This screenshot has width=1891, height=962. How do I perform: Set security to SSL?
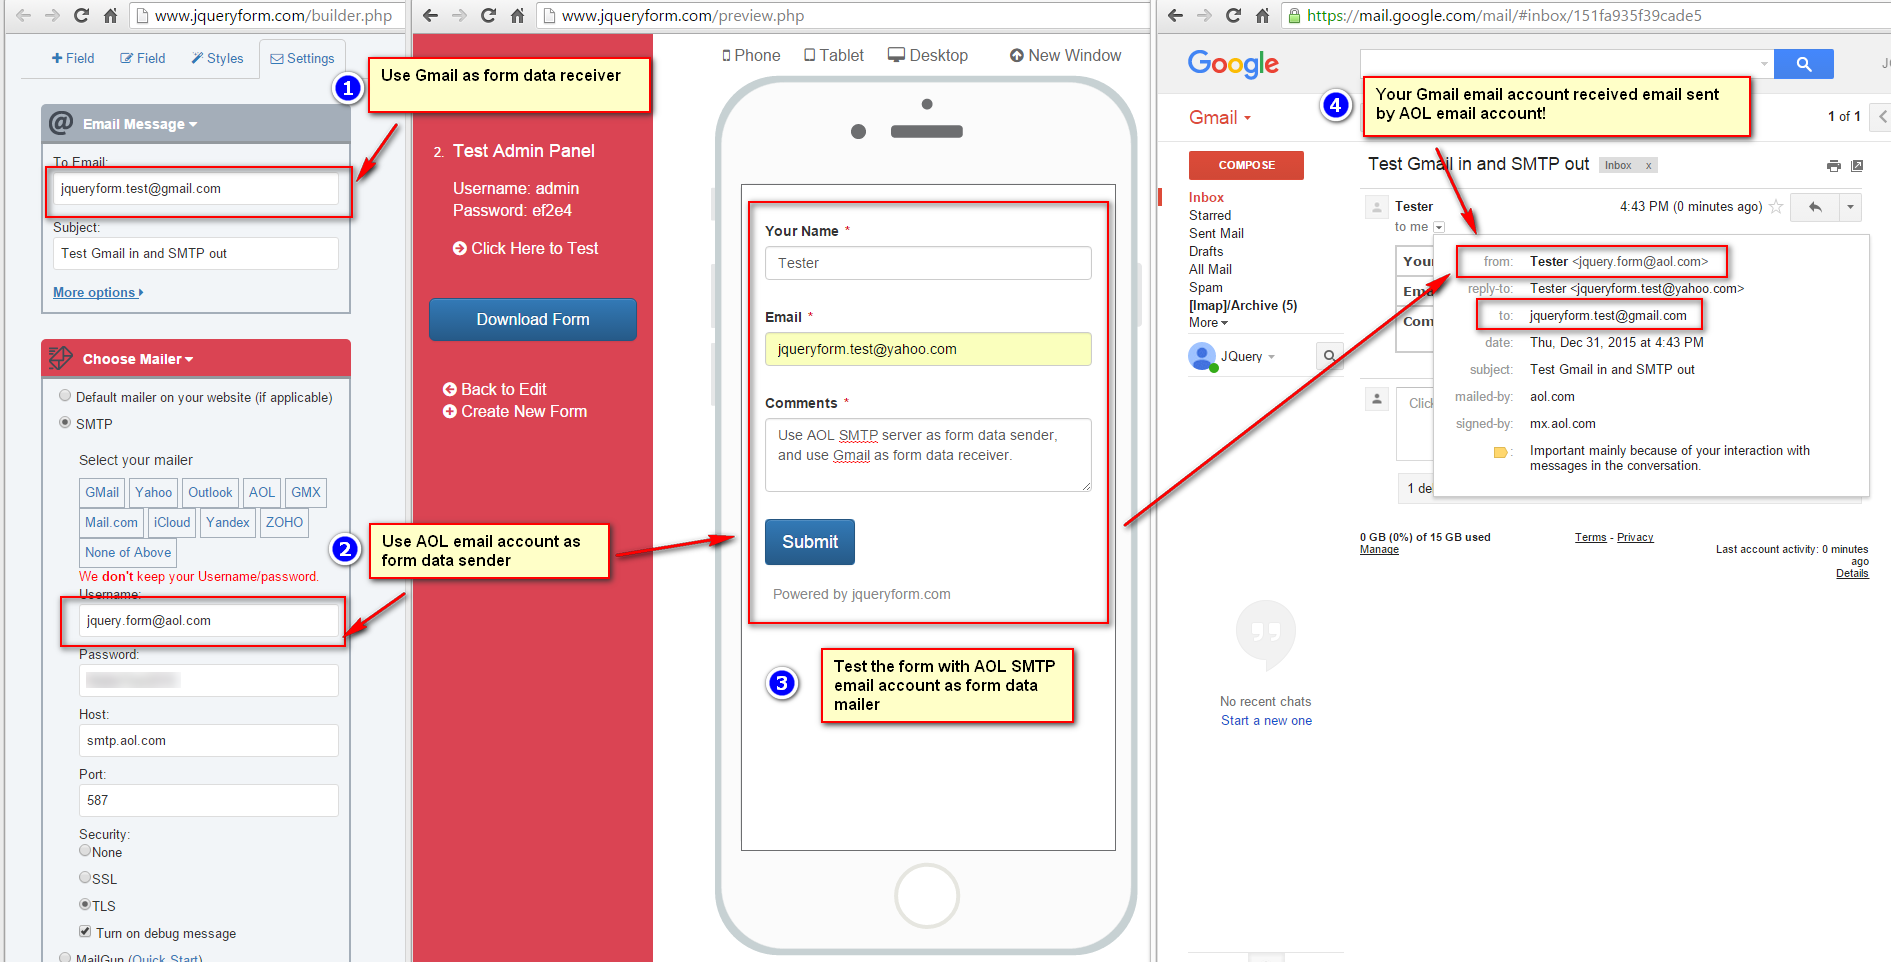coord(85,877)
